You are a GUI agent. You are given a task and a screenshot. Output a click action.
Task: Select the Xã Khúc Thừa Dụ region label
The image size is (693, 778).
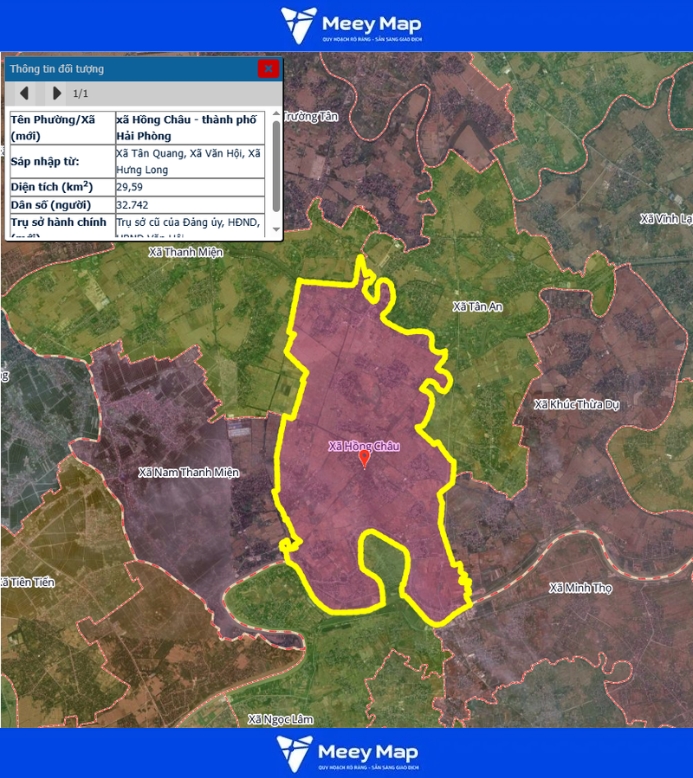click(x=577, y=404)
